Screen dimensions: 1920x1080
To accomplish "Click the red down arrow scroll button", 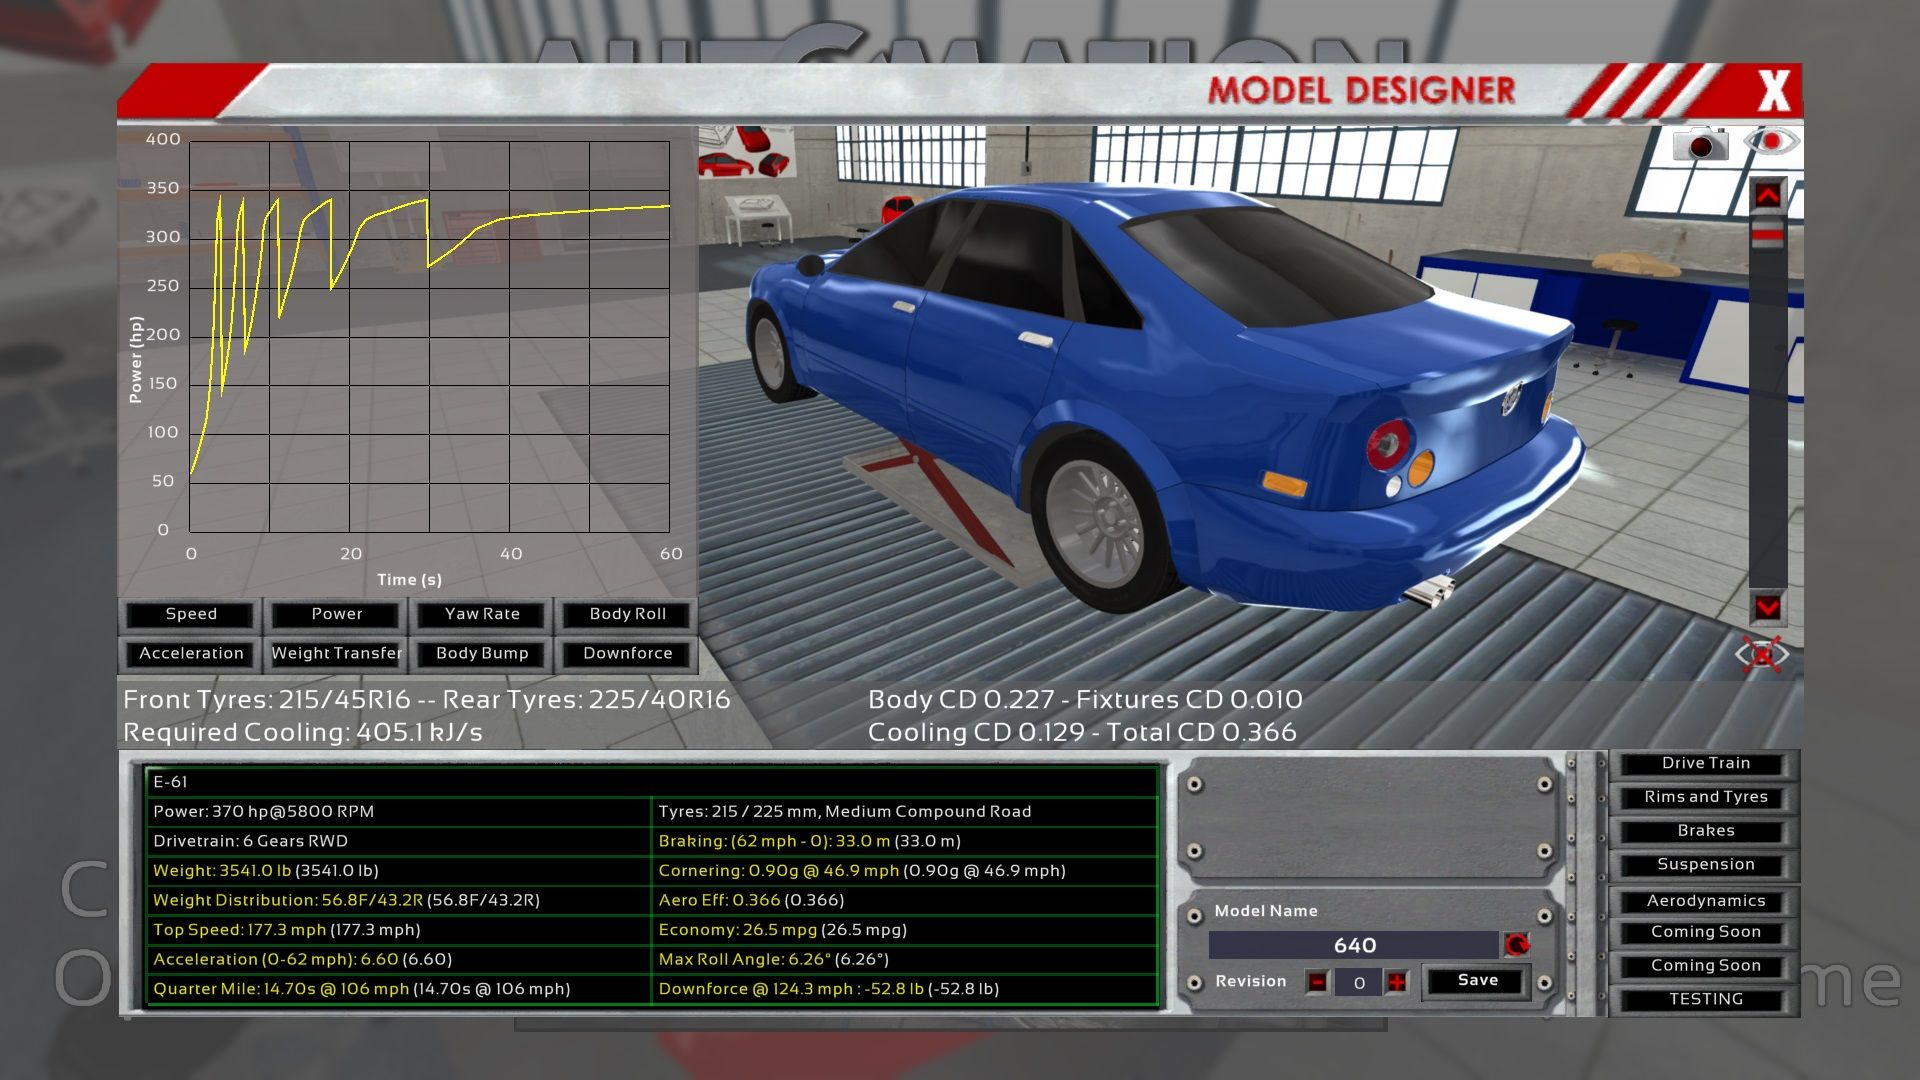I will pos(1767,607).
